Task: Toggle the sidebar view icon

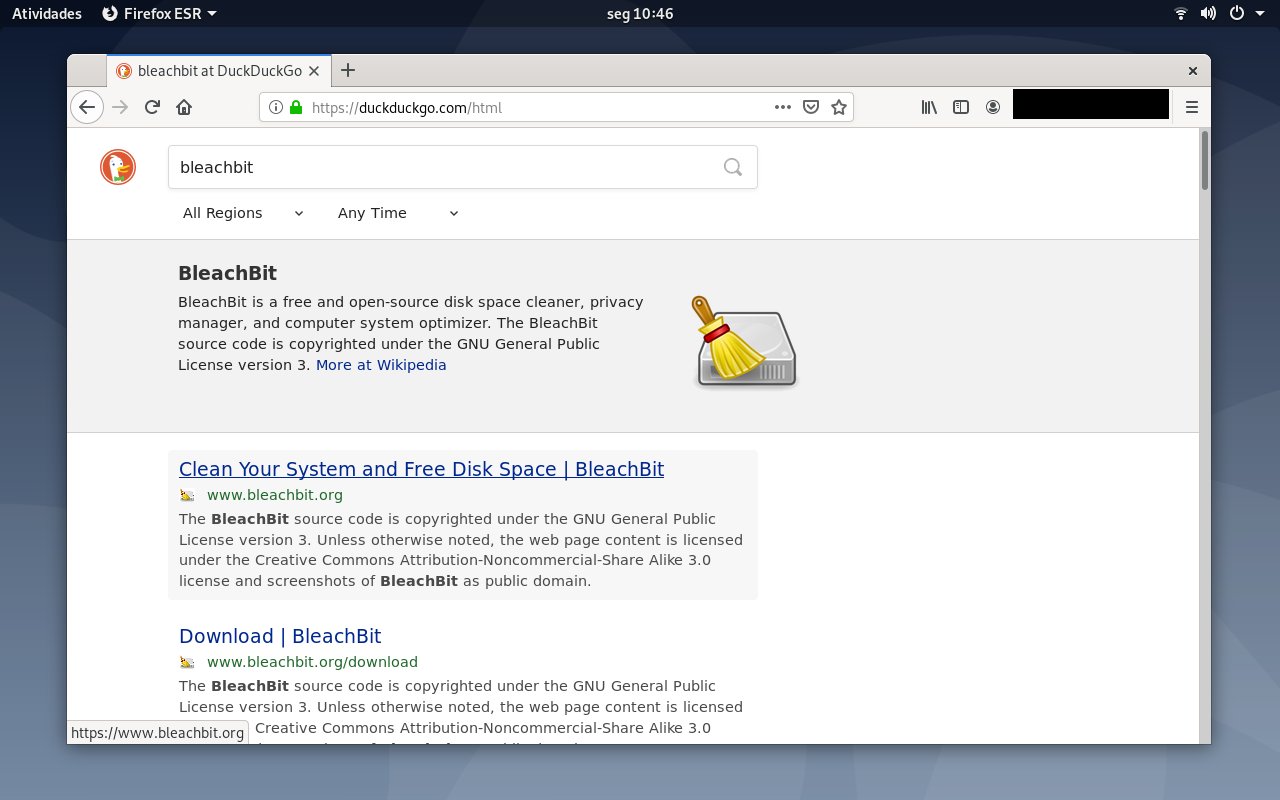Action: click(x=961, y=107)
